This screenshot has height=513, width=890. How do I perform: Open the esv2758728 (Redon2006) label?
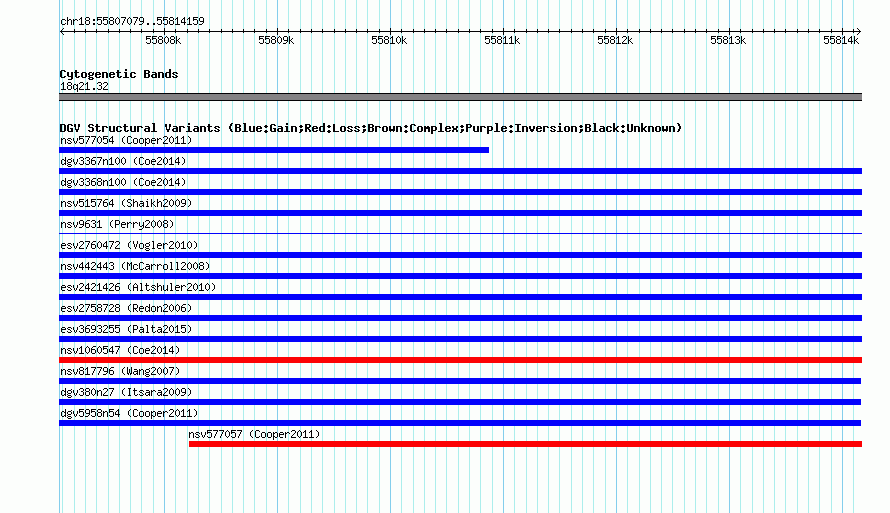click(x=126, y=308)
